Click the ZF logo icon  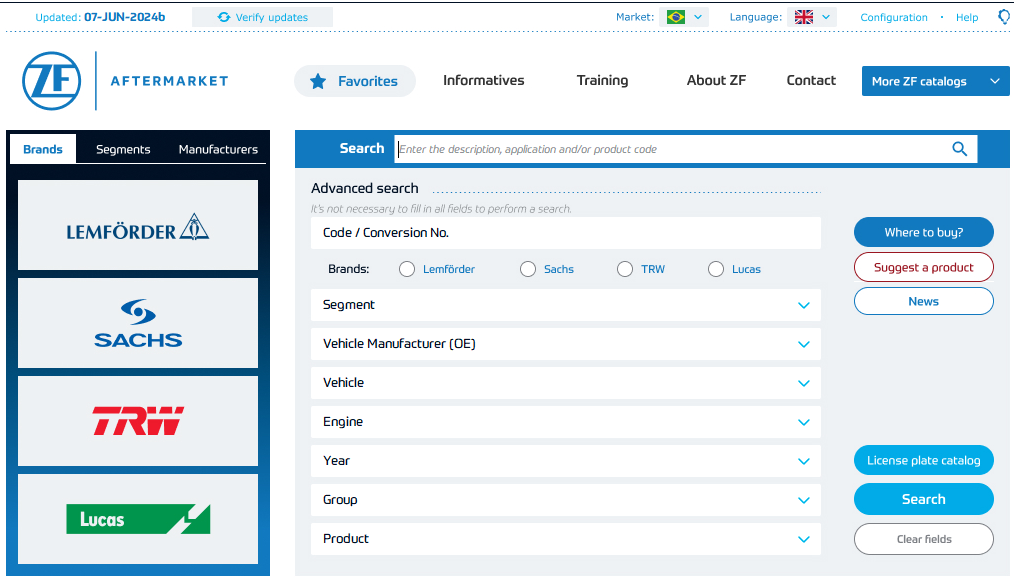tap(52, 81)
